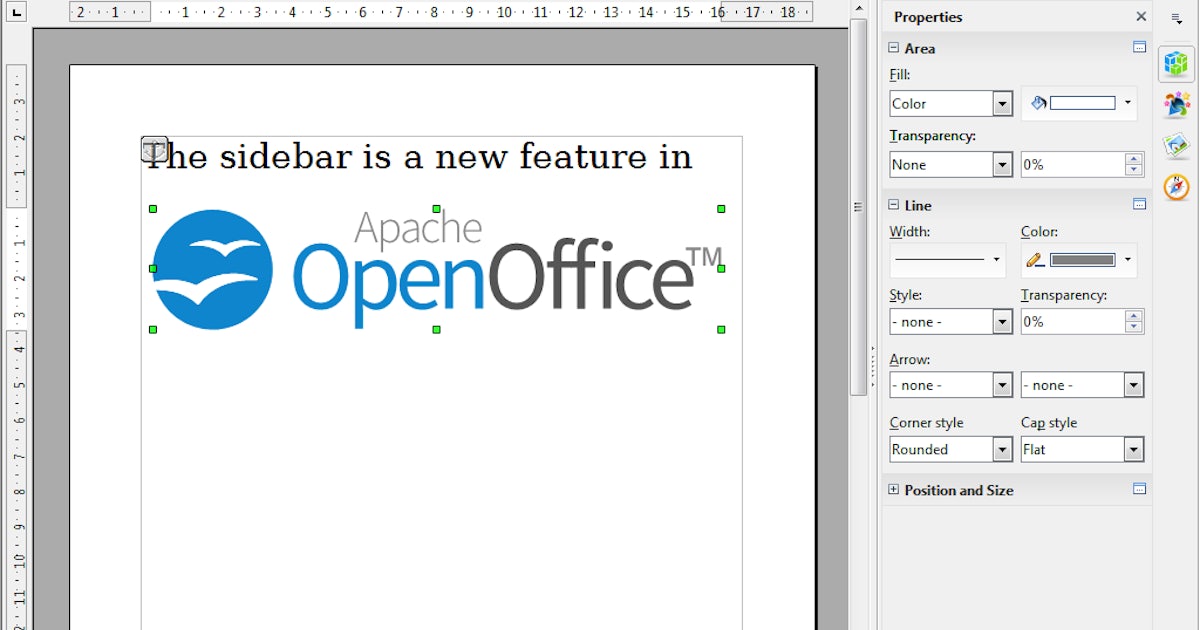
Task: Open the line Style dropdown
Action: click(x=951, y=322)
